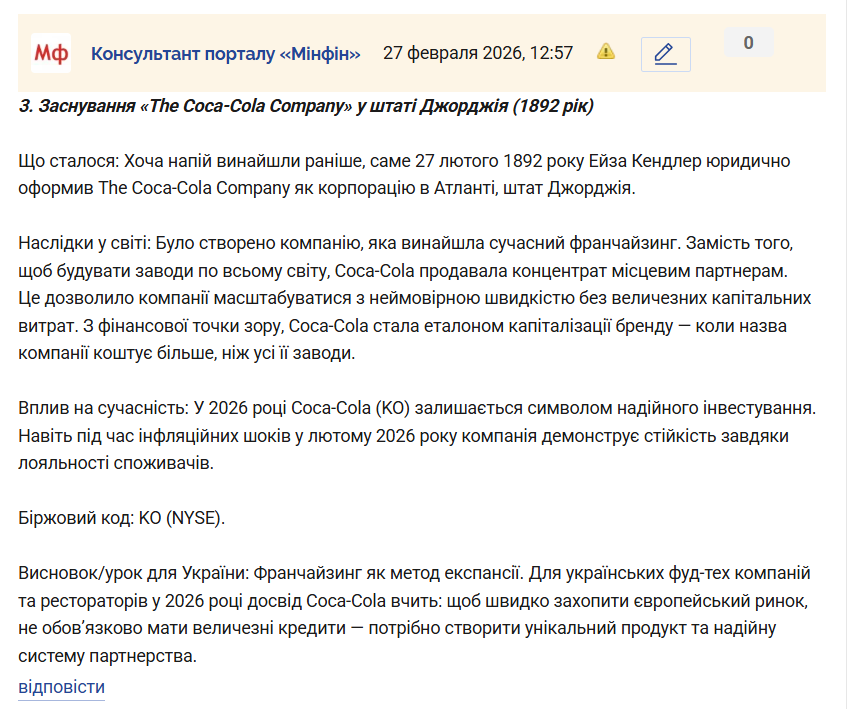
Task: Open Консультант порталу «Мінфін» profile link
Action: click(226, 54)
